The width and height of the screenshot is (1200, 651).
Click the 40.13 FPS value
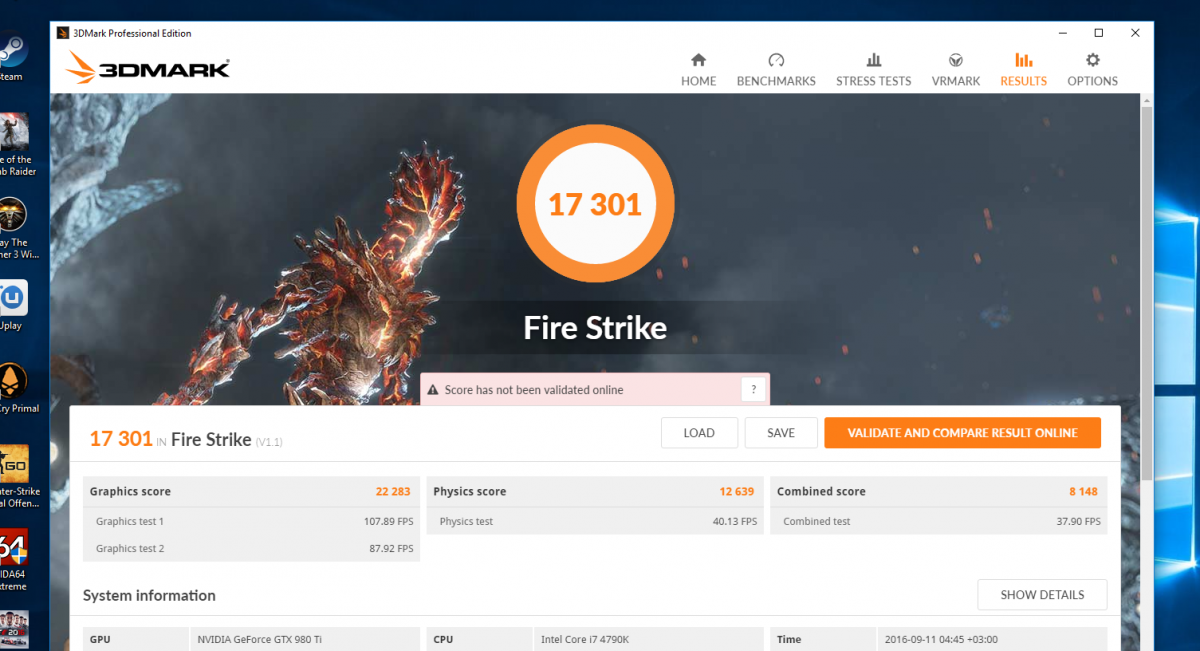[x=735, y=521]
